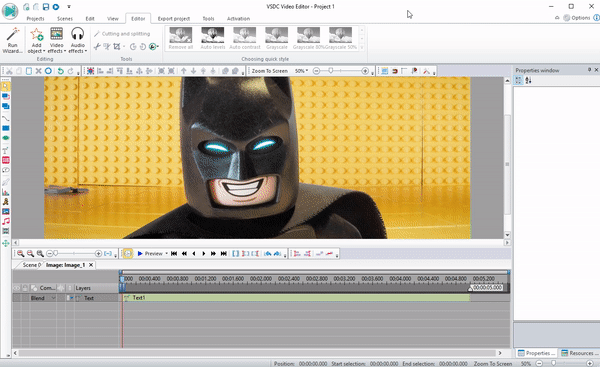Adjust the timeline zoom slider
Image resolution: width=600 pixels, height=367 pixels.
click(55, 253)
